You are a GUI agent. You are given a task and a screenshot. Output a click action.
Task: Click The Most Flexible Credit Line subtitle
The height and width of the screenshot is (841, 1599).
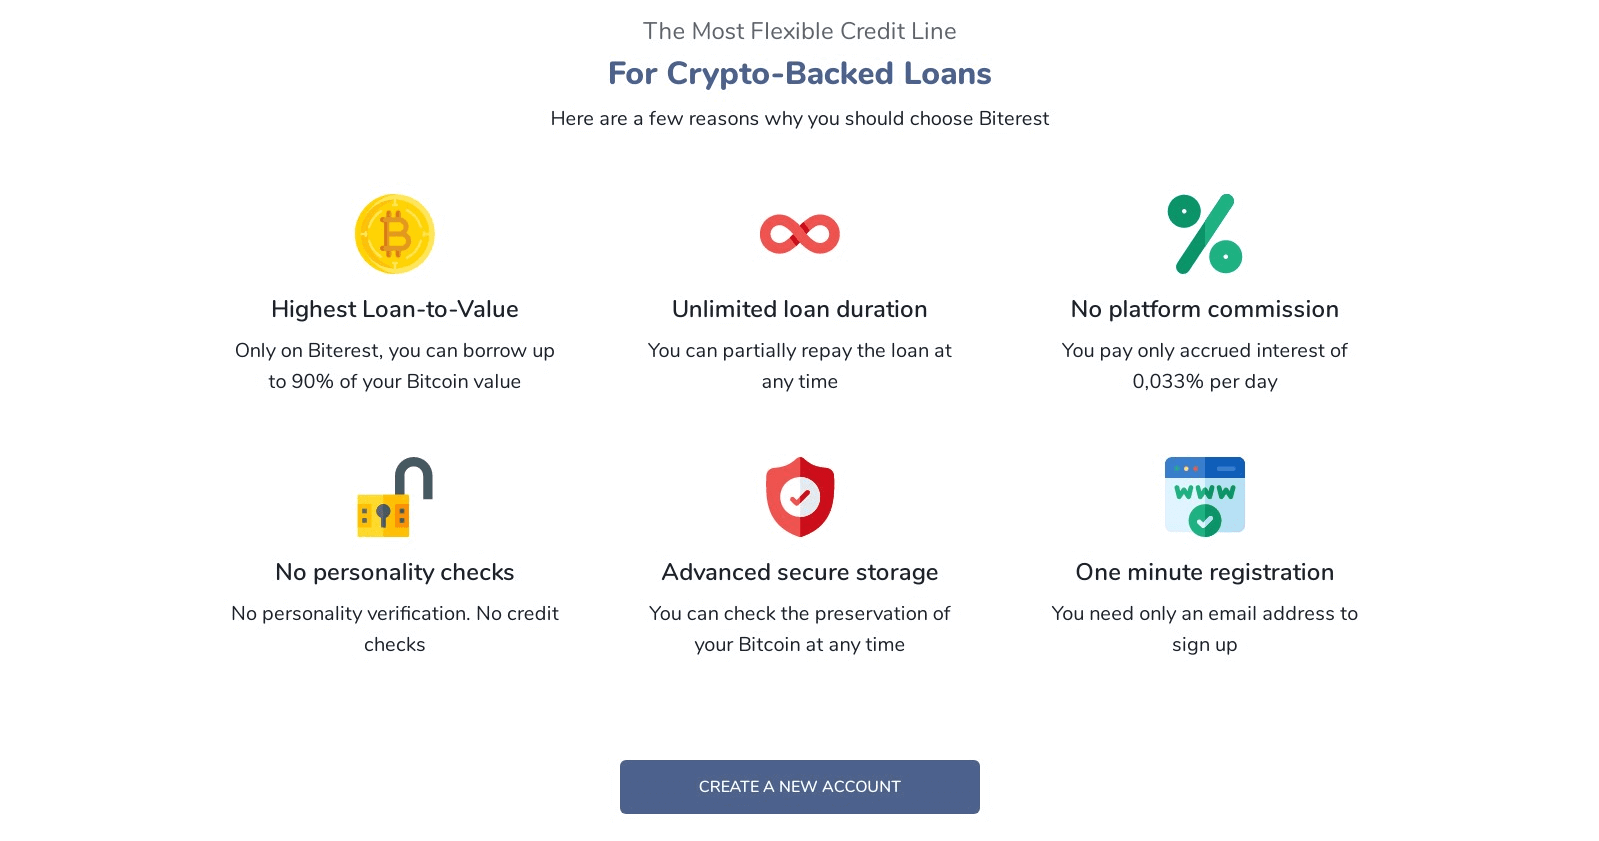[800, 31]
